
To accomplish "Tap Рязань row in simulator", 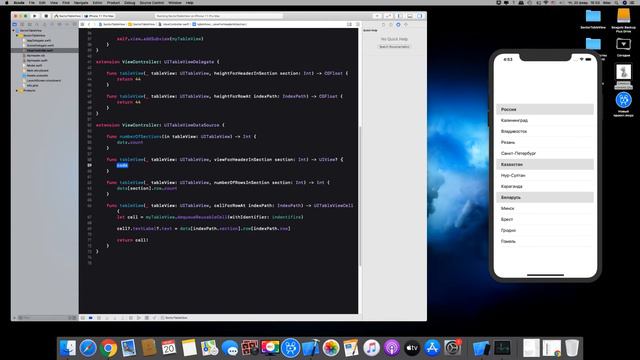I will pyautogui.click(x=545, y=142).
